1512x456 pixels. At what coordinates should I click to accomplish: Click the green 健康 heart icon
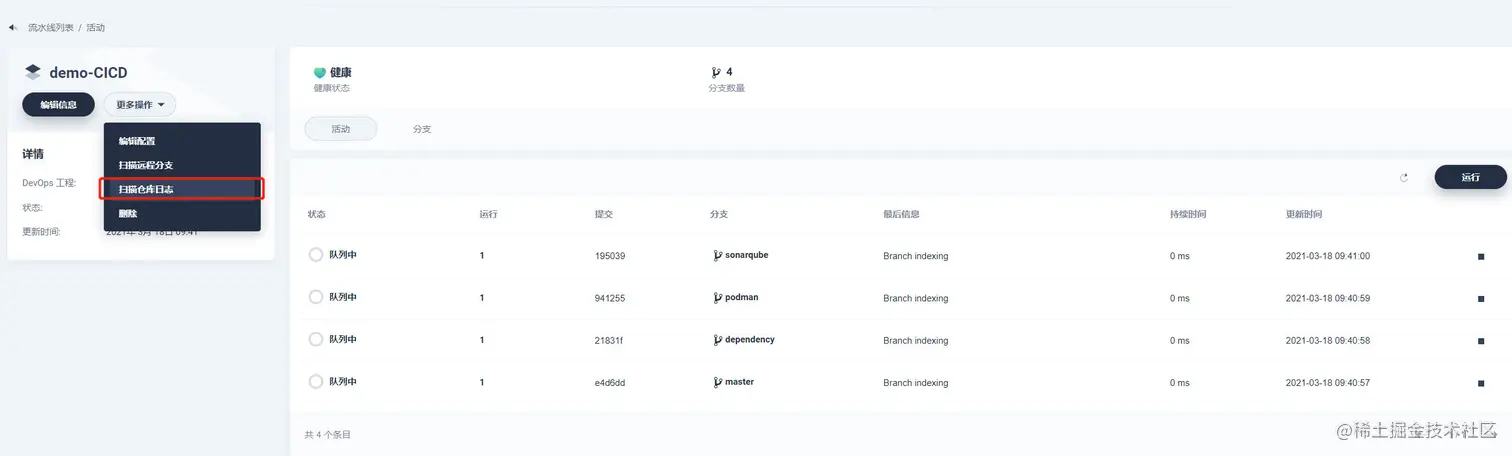coord(320,72)
